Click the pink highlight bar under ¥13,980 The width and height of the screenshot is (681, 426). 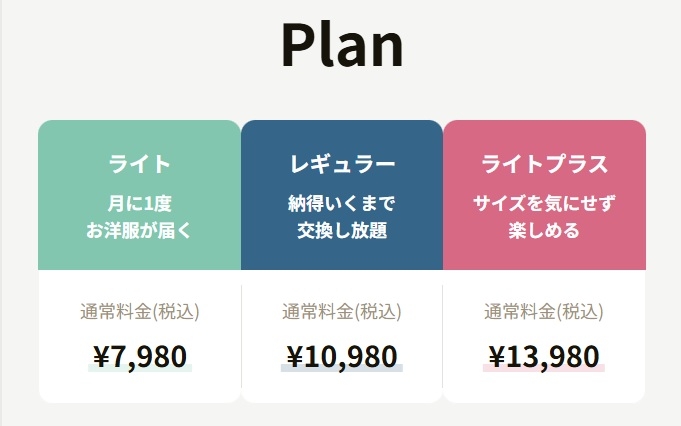coord(544,369)
